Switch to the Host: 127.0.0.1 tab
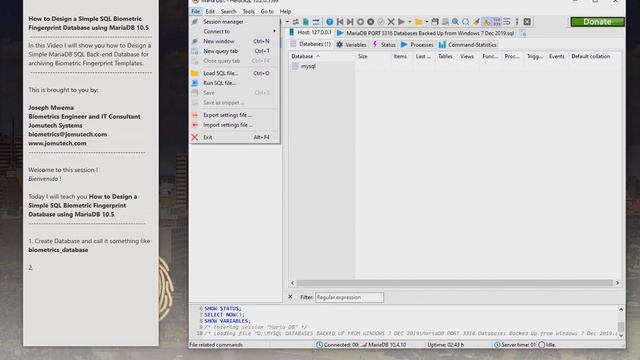The height and width of the screenshot is (360, 640). pyautogui.click(x=311, y=33)
